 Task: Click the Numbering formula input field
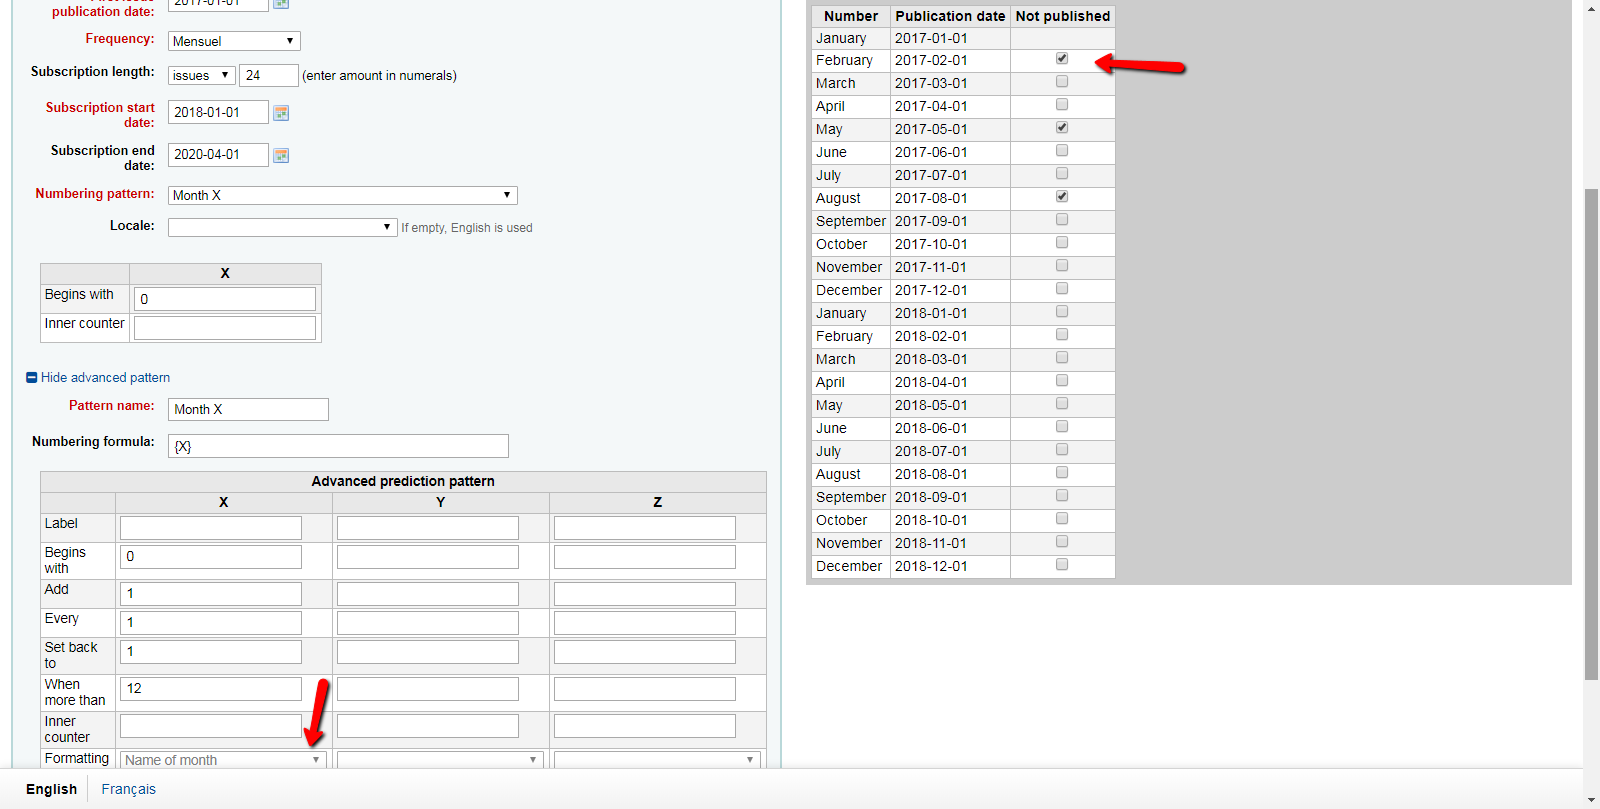pos(338,446)
